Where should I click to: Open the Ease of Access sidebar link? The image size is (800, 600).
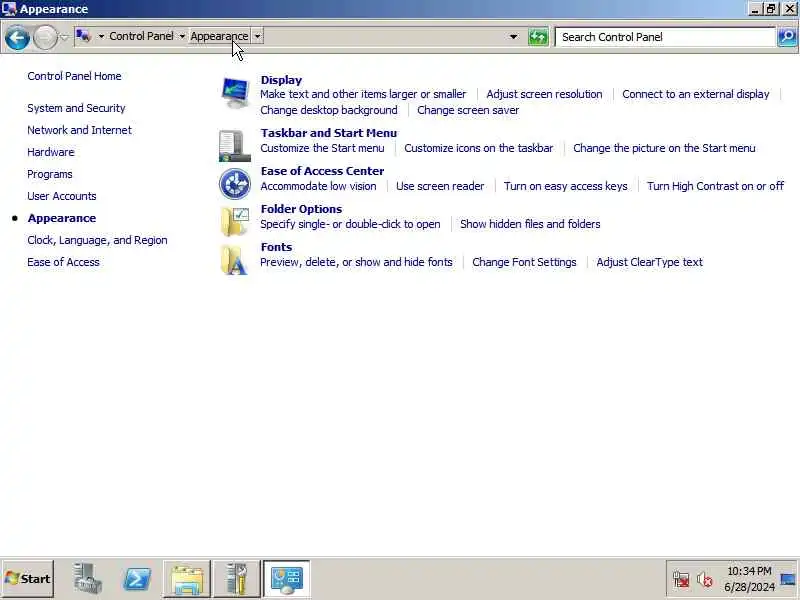(x=63, y=262)
